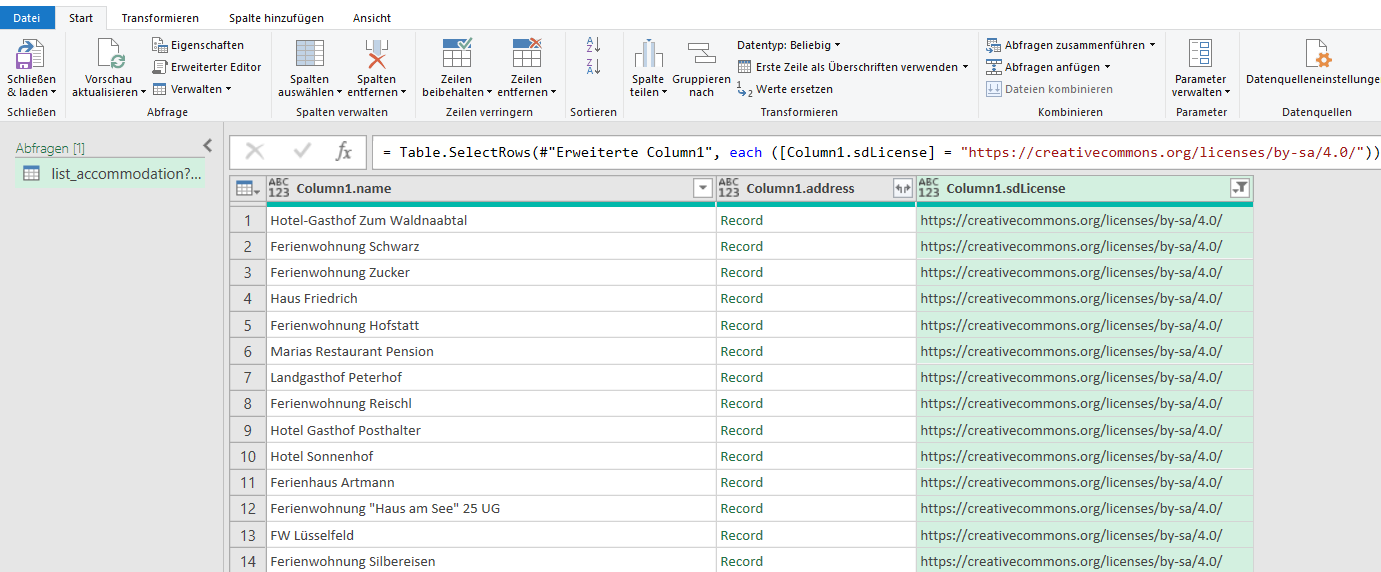Refresh preview with Vorschau aktualisieren icon

coord(109,54)
